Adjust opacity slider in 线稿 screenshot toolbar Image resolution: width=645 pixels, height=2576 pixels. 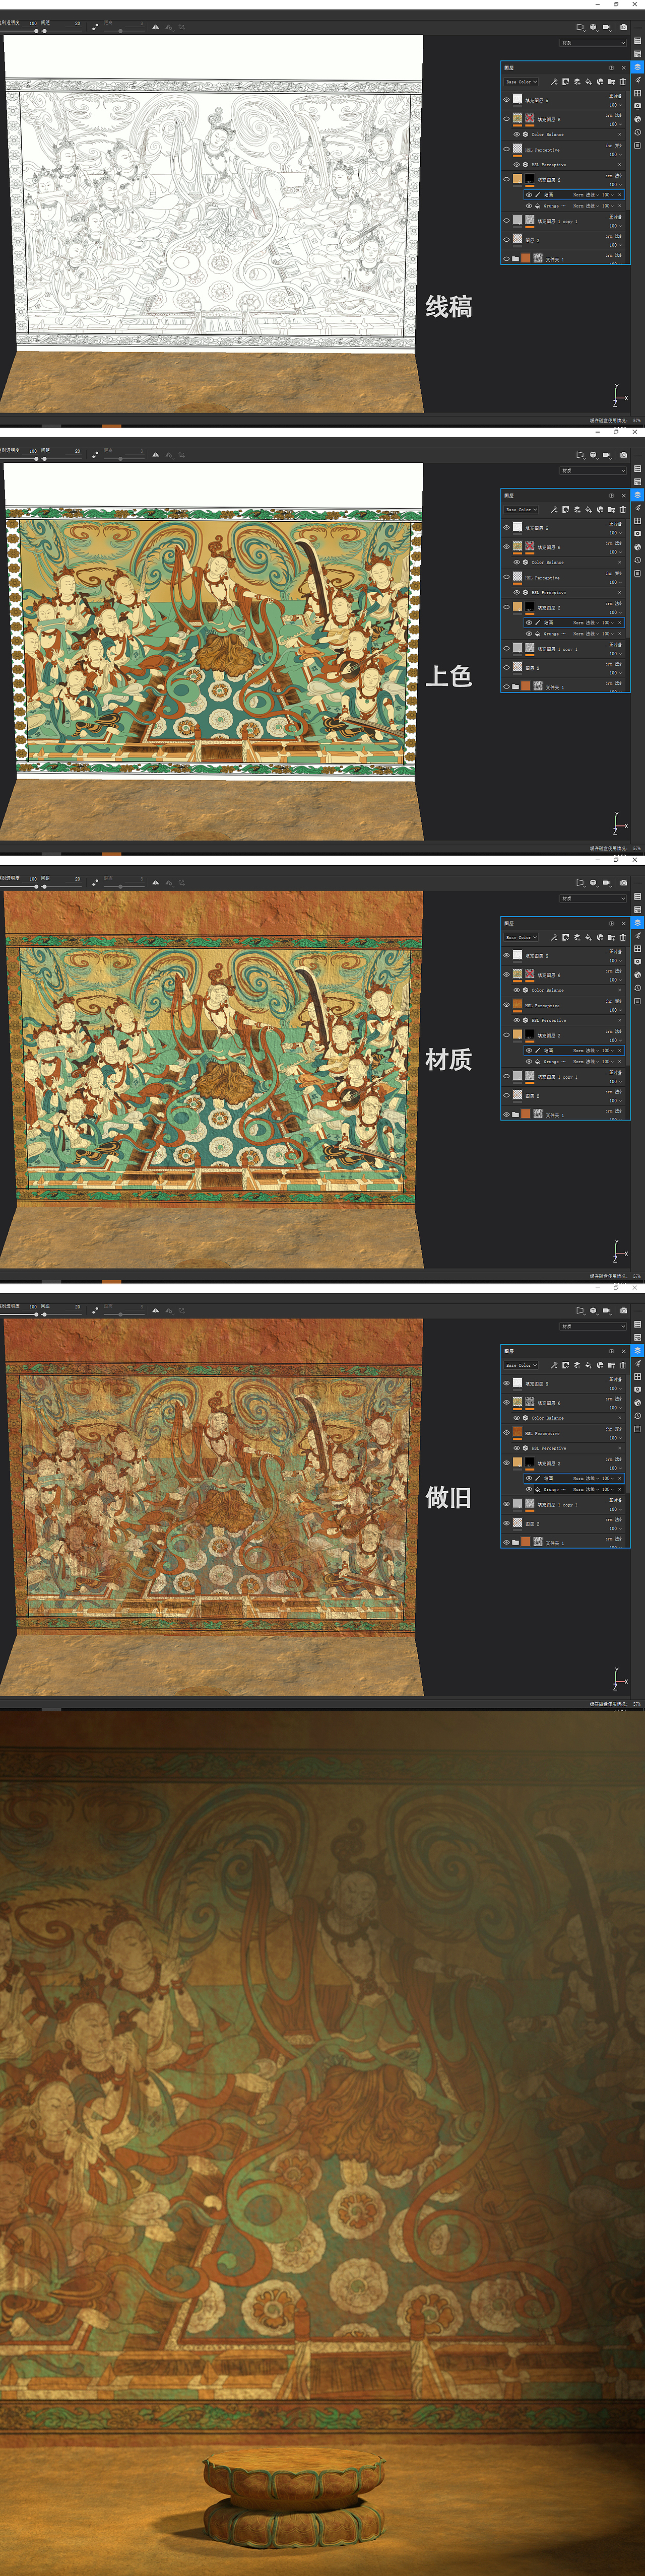point(37,31)
